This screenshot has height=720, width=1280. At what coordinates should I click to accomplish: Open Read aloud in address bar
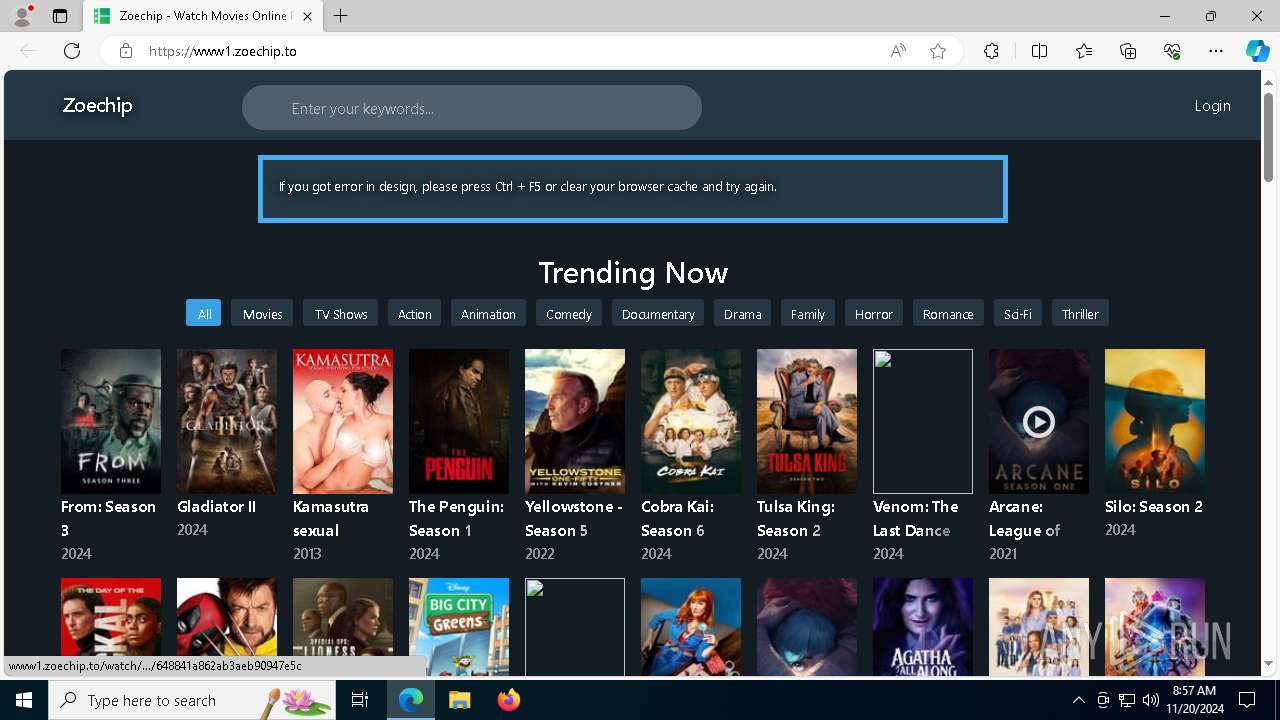(898, 51)
